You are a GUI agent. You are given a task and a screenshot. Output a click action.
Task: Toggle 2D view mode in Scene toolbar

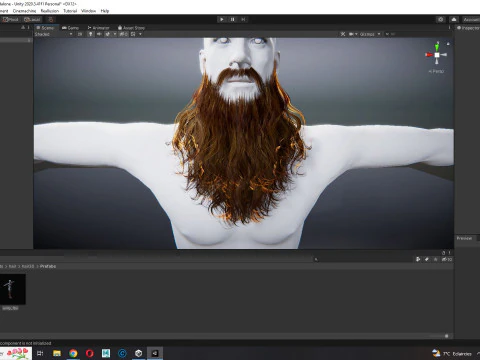(80, 34)
